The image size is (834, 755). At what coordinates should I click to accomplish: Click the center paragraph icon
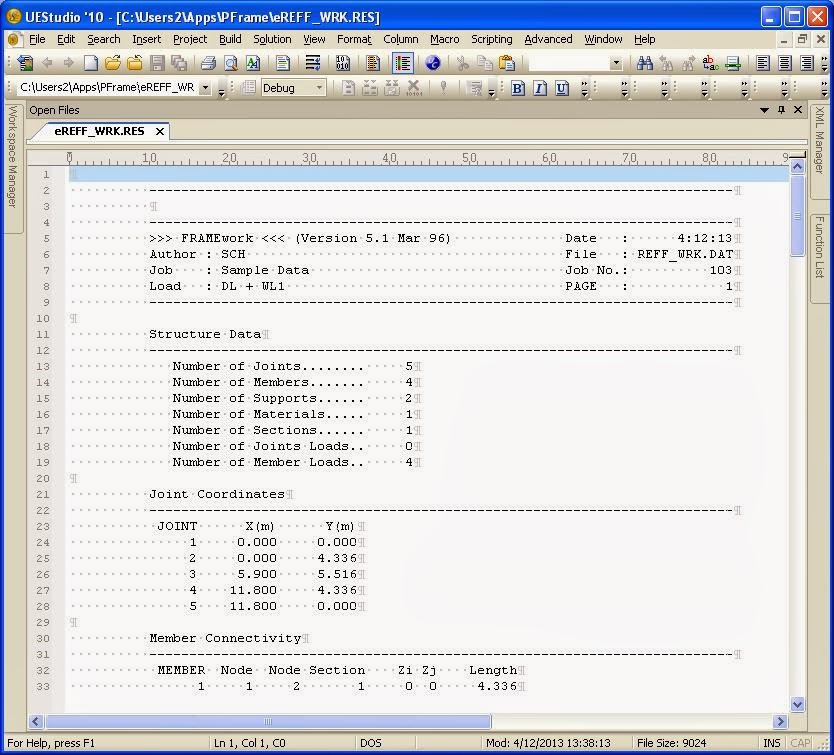tap(785, 63)
